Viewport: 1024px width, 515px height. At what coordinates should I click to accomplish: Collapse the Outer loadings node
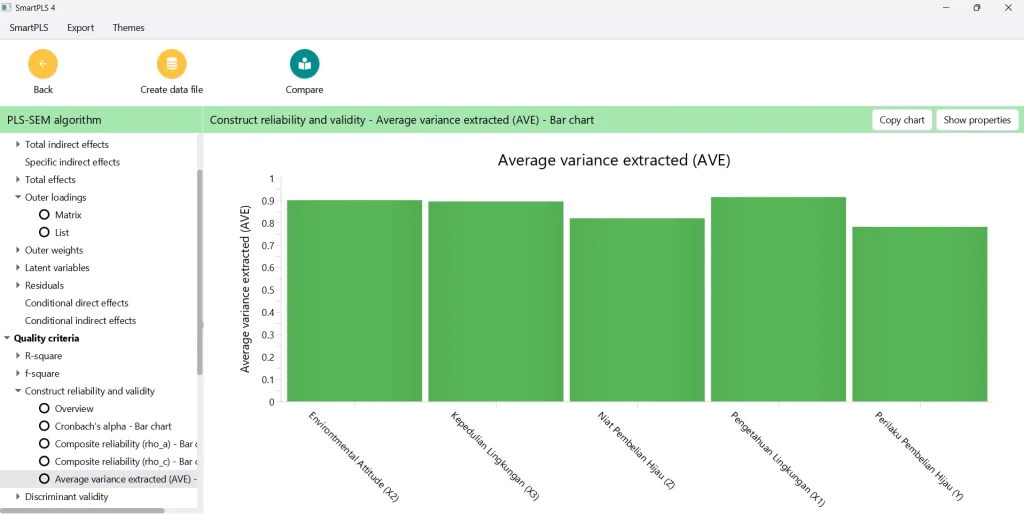point(18,197)
